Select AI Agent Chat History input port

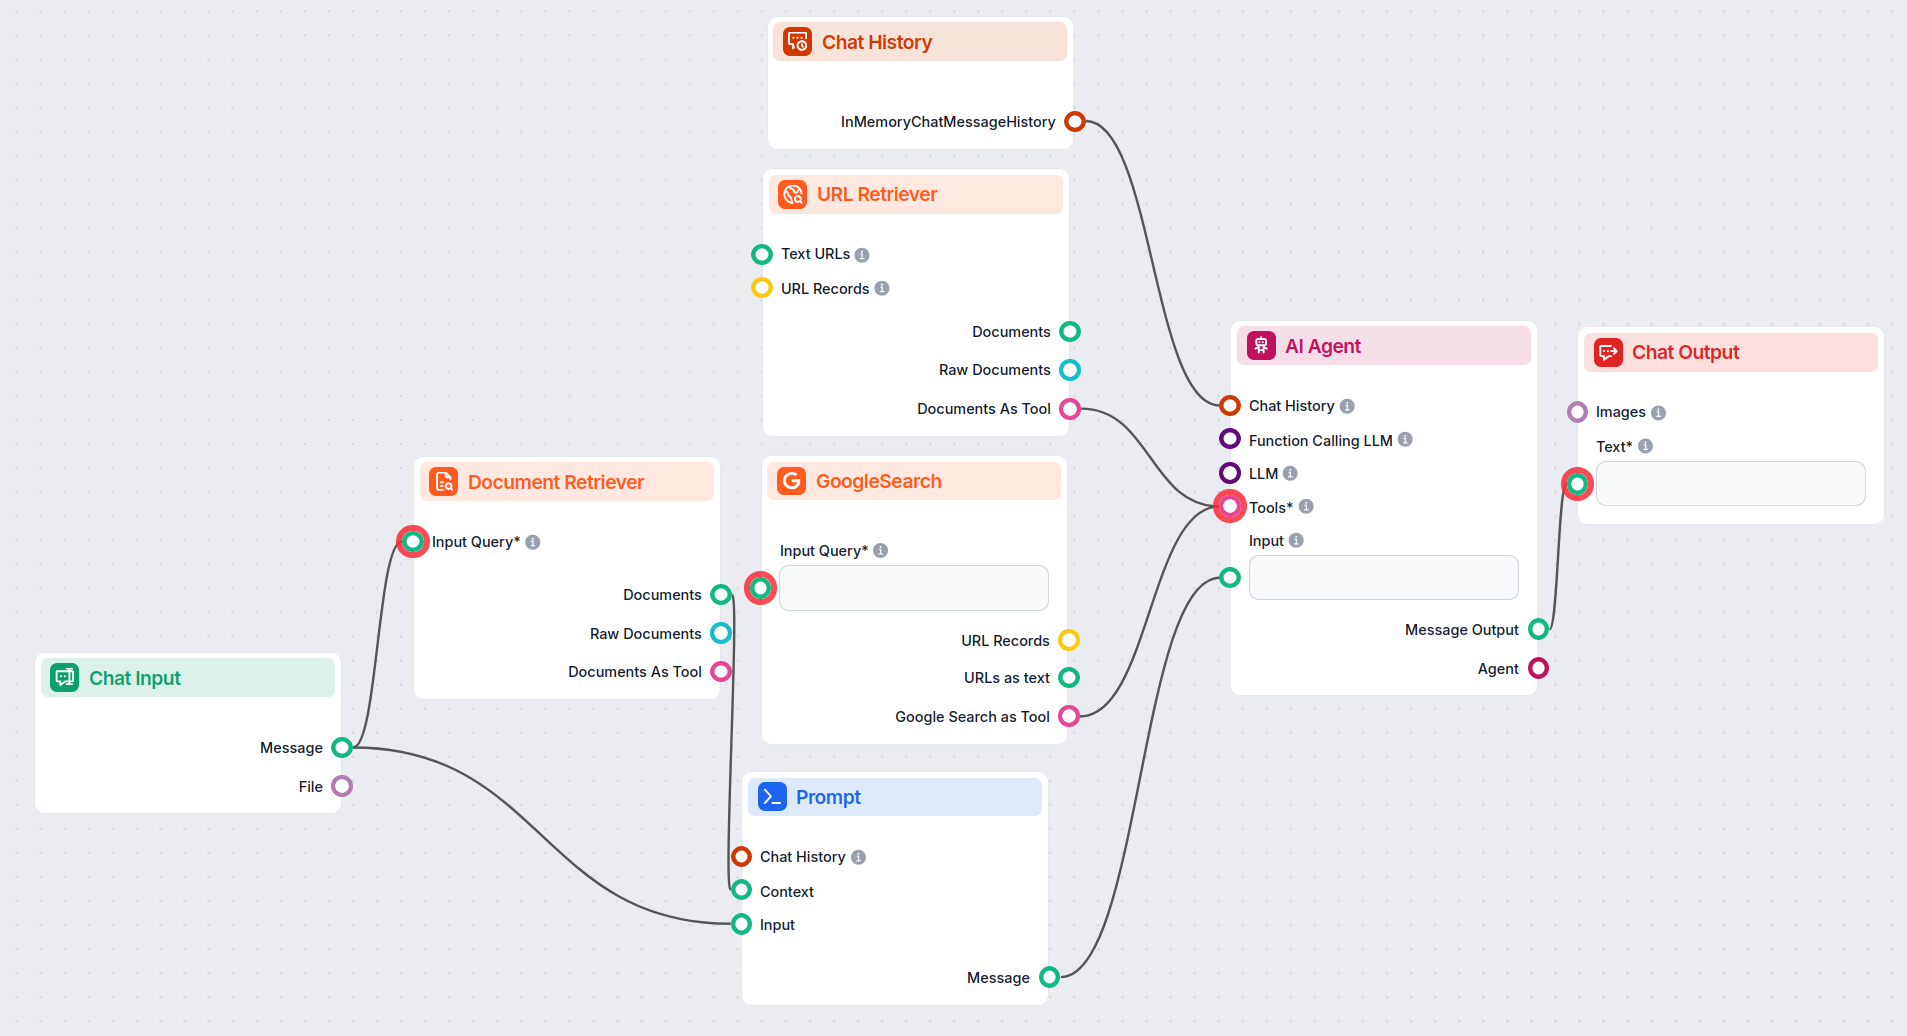[1230, 405]
